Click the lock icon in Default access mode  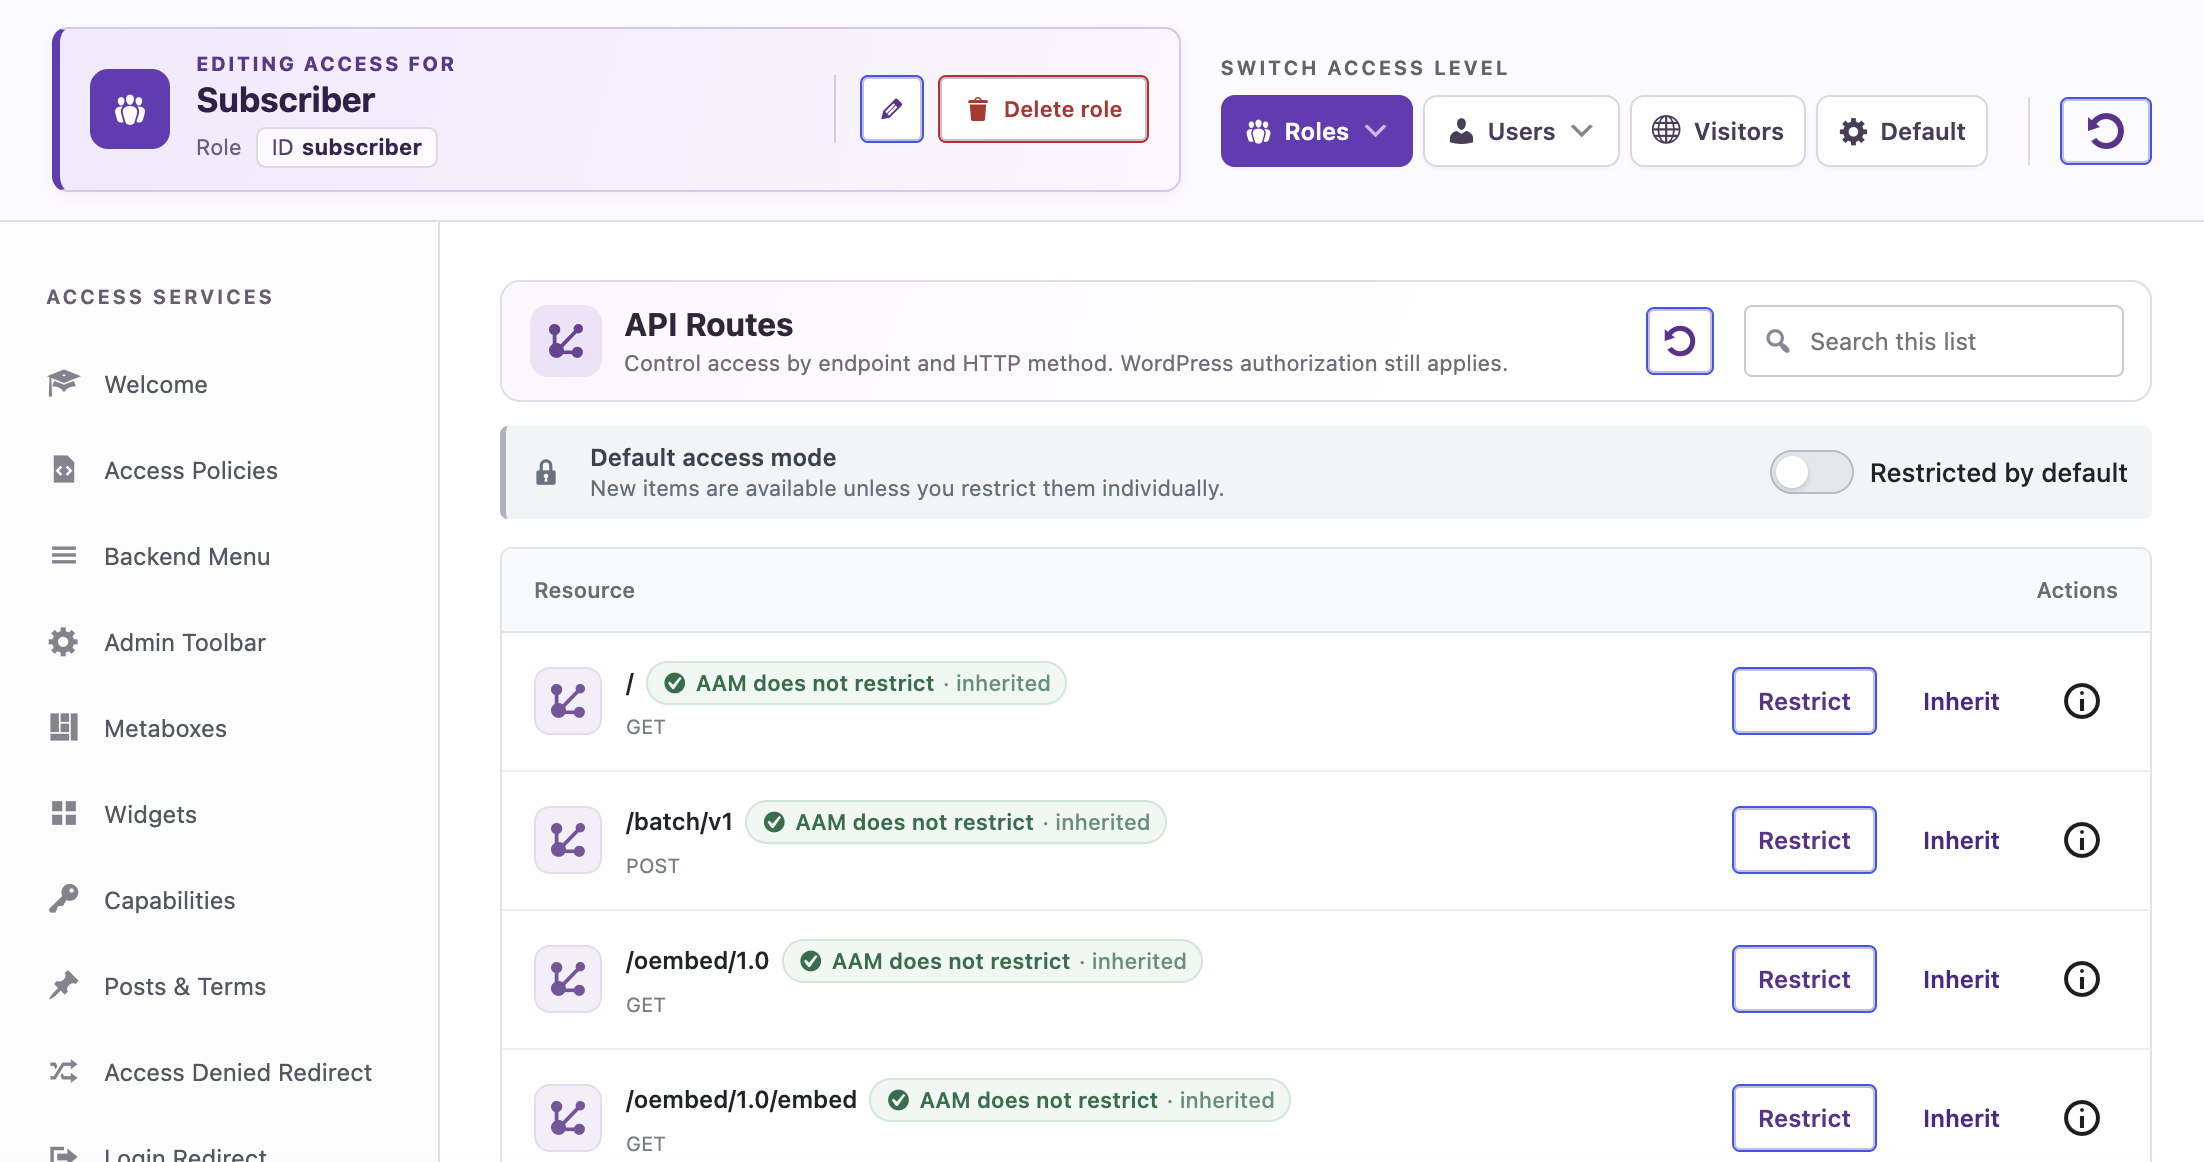click(546, 472)
